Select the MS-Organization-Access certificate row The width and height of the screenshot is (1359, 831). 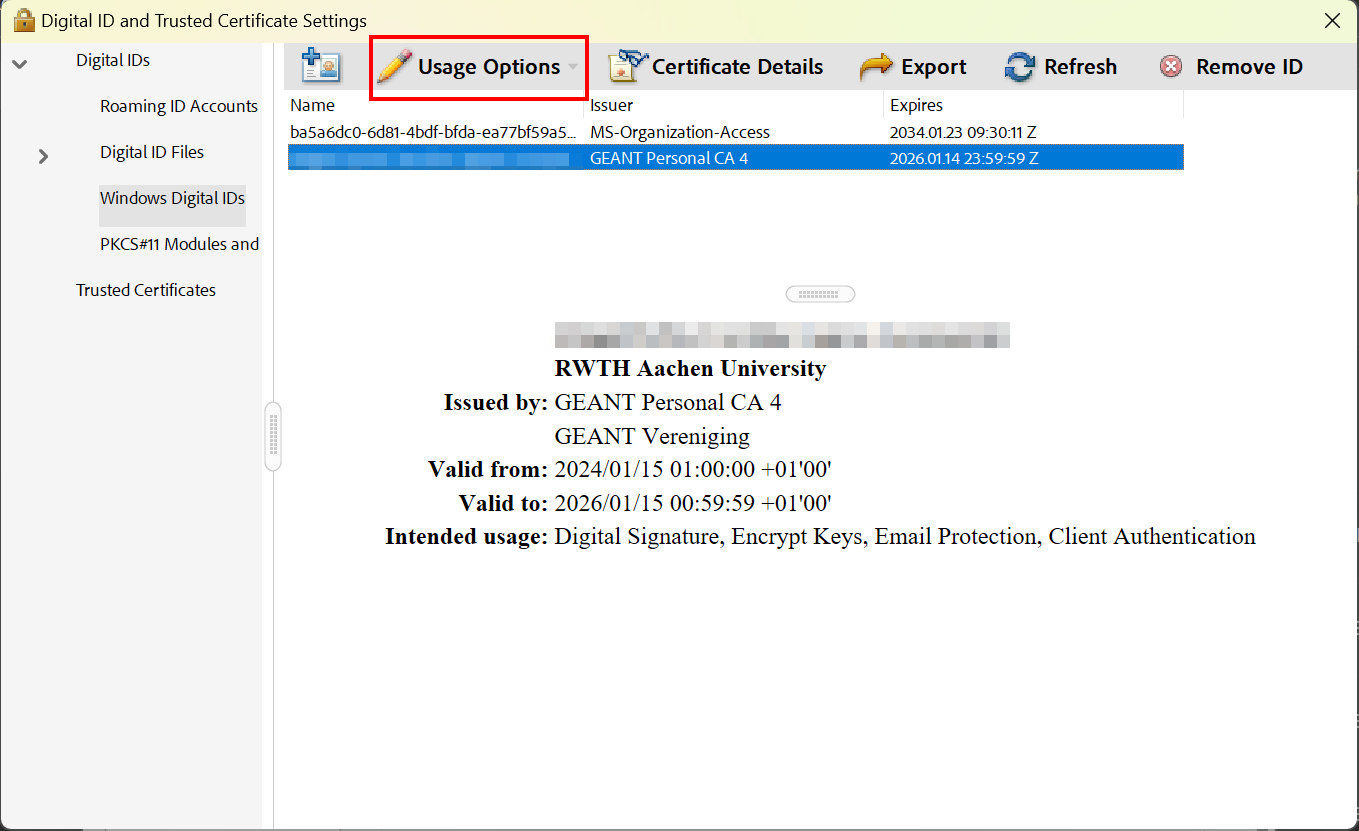pyautogui.click(x=680, y=131)
